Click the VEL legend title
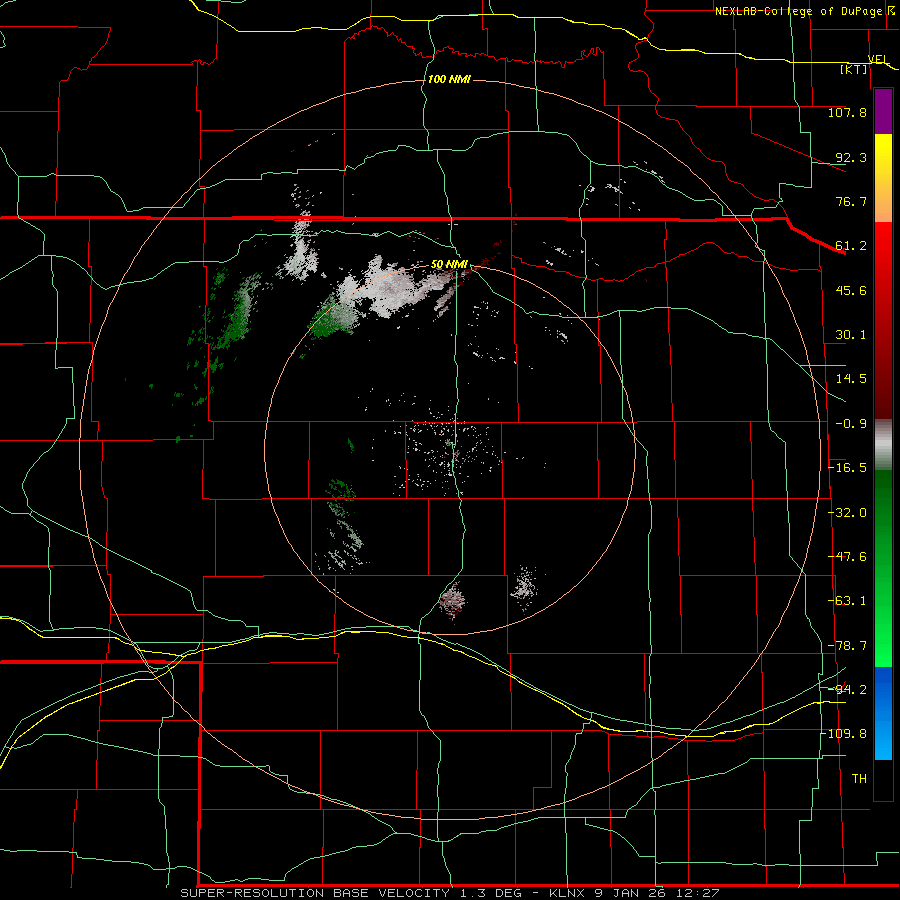 (x=878, y=59)
